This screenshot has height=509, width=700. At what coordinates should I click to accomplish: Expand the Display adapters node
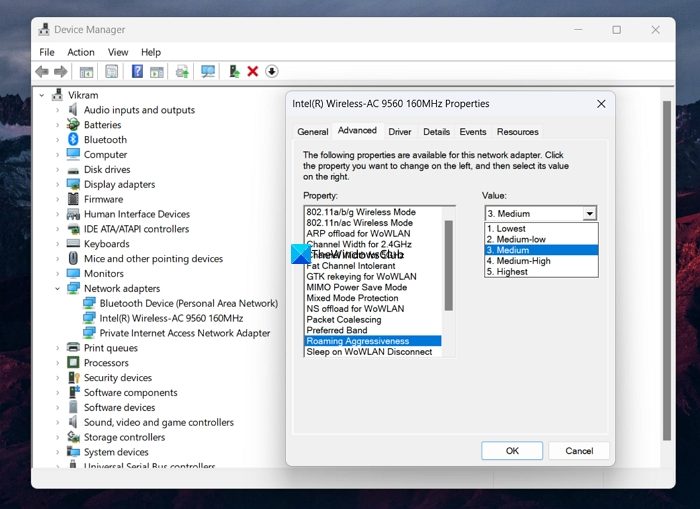[x=57, y=185]
